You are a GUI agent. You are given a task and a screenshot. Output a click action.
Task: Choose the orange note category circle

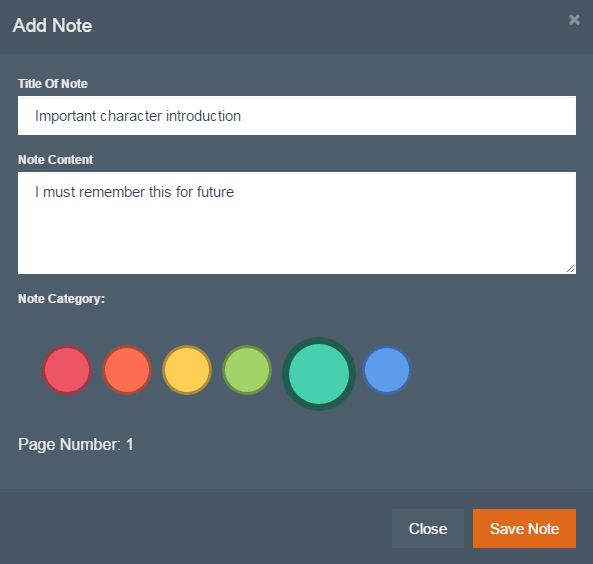coord(127,370)
